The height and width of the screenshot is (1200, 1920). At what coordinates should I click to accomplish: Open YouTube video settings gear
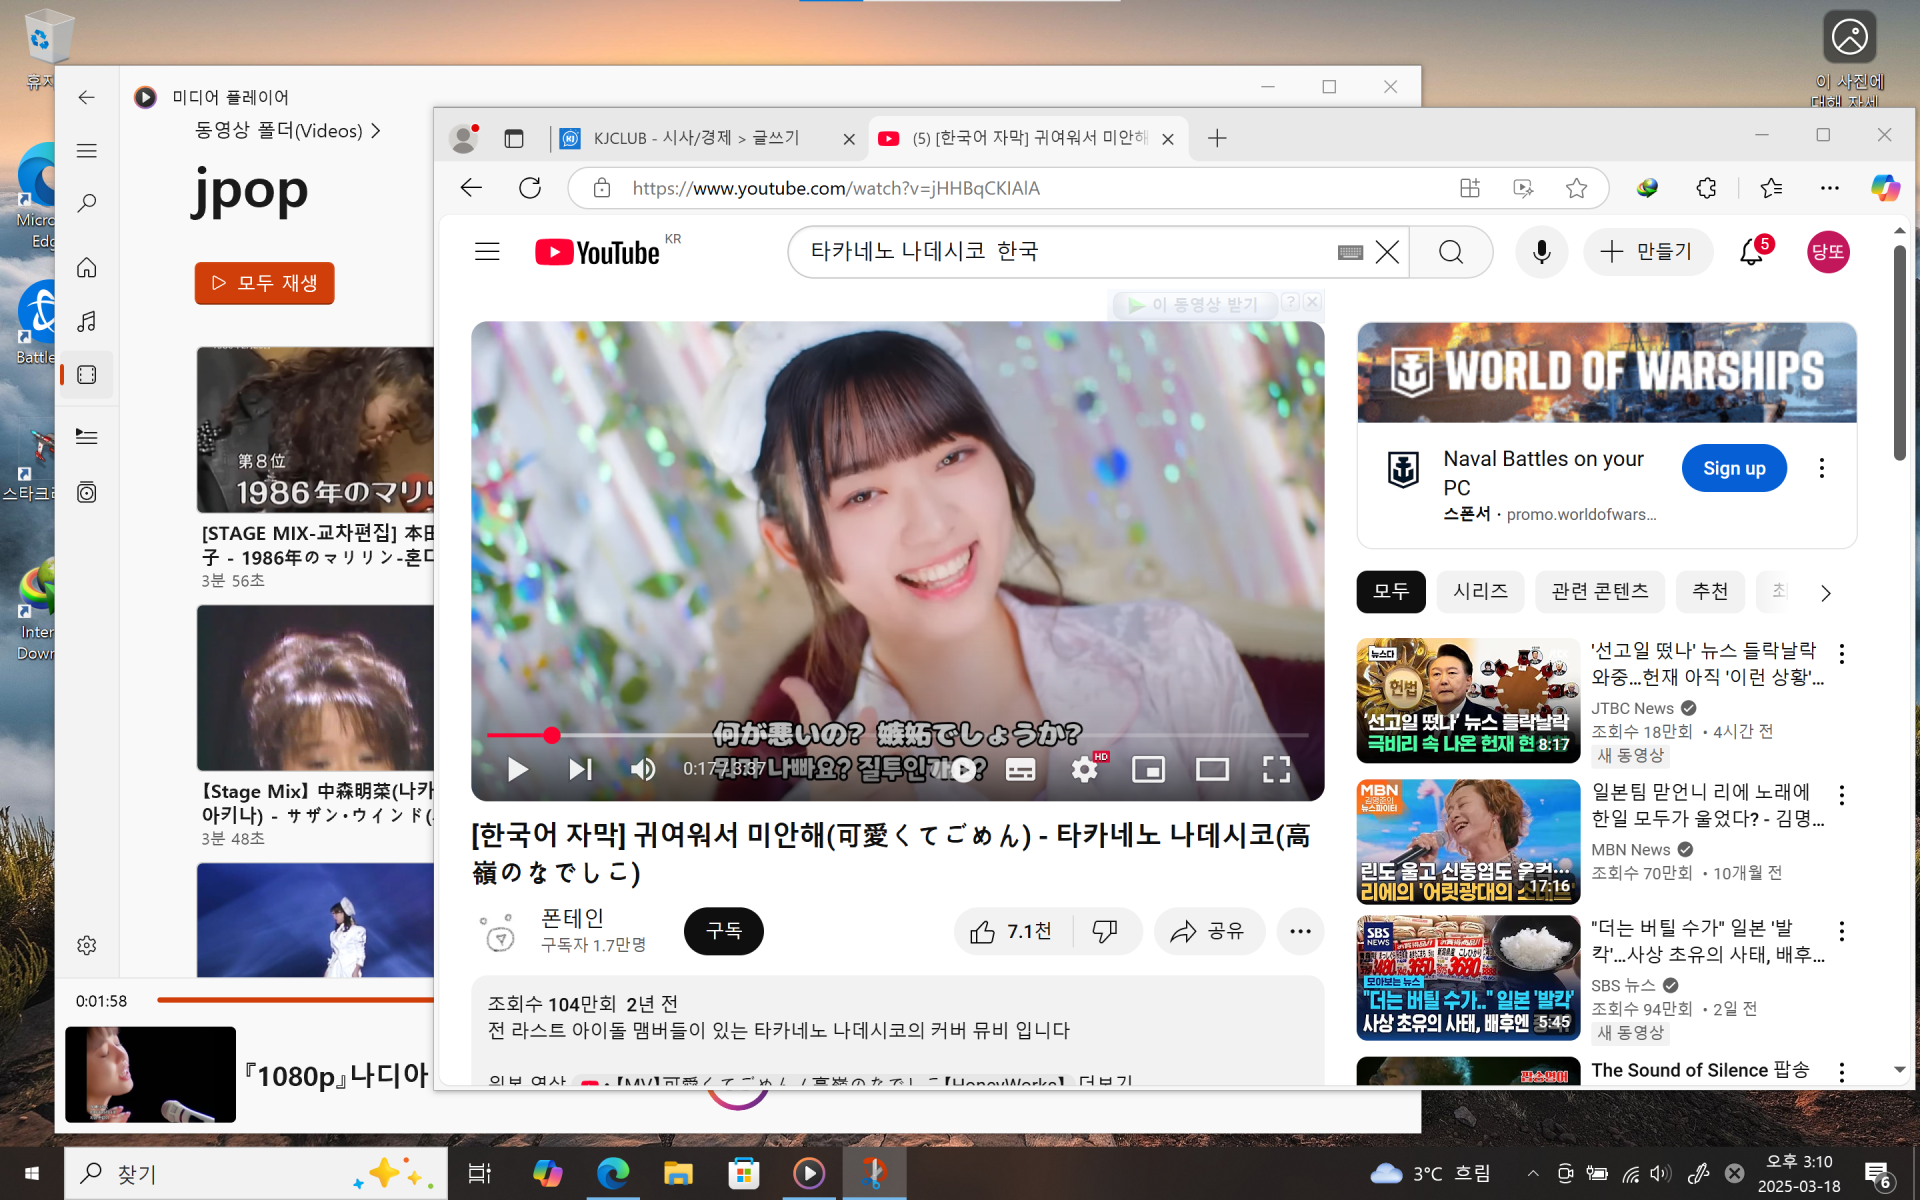1084,769
